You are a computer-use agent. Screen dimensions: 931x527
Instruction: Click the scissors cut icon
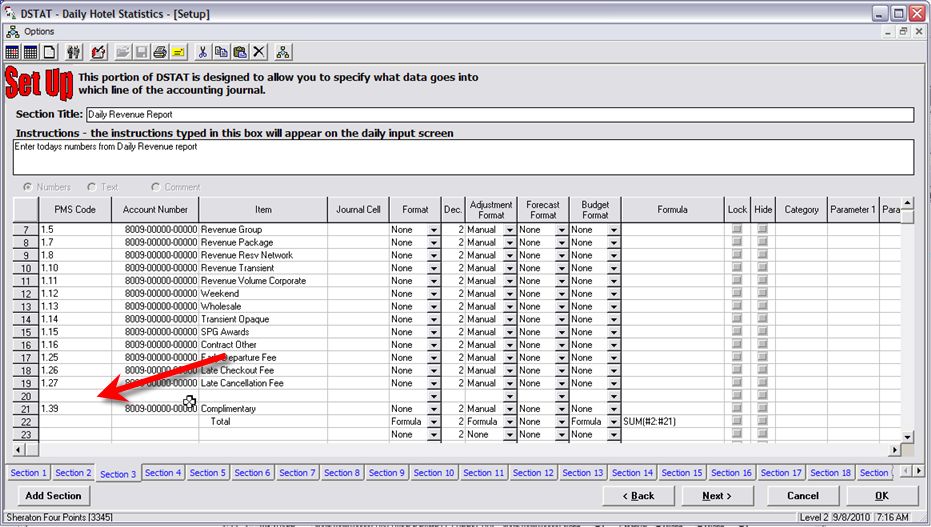click(202, 52)
